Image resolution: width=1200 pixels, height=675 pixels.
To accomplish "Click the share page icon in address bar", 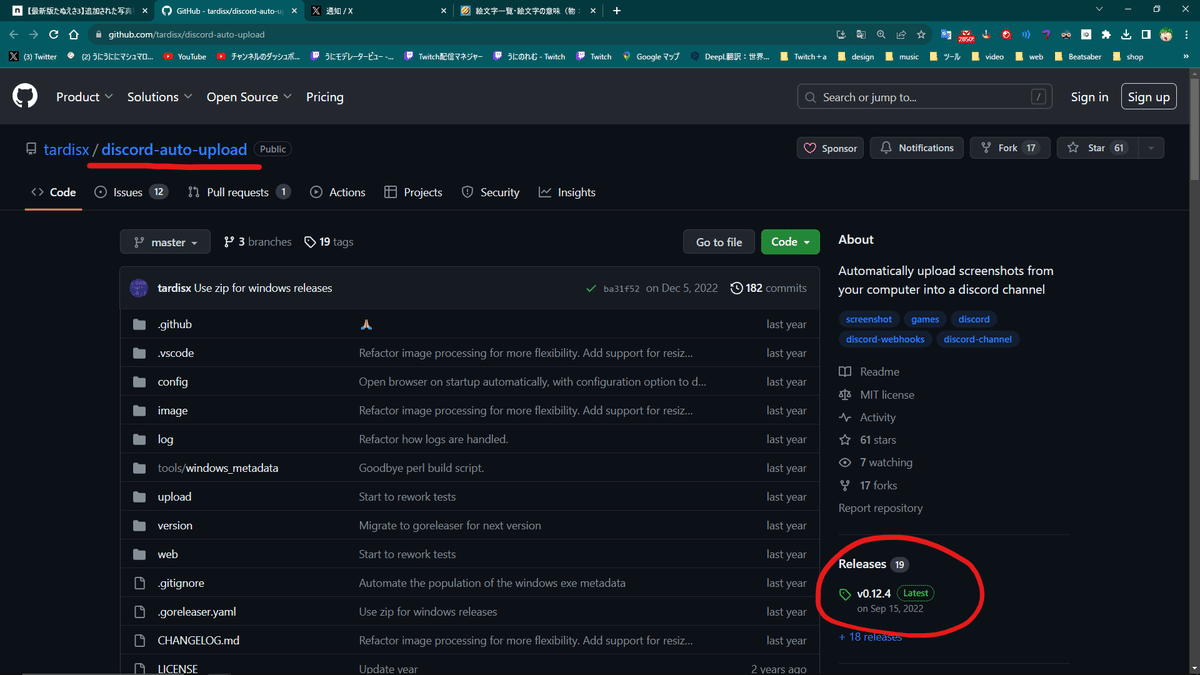I will (x=901, y=34).
